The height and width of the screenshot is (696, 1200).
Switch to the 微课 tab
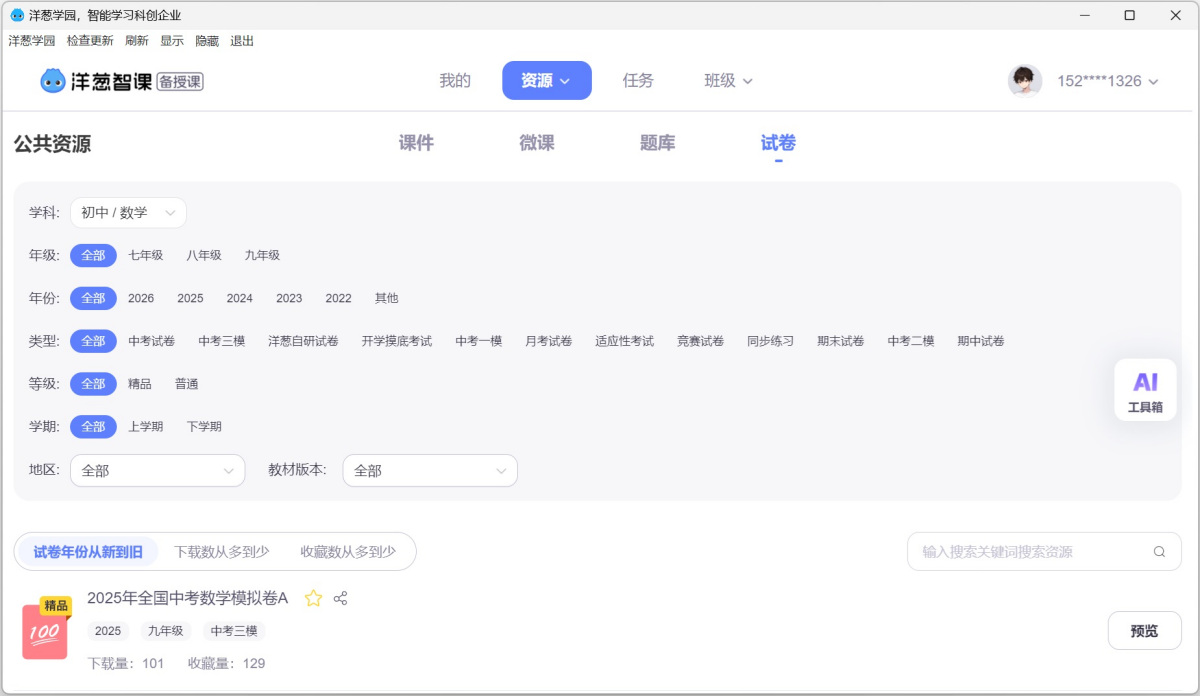(536, 142)
